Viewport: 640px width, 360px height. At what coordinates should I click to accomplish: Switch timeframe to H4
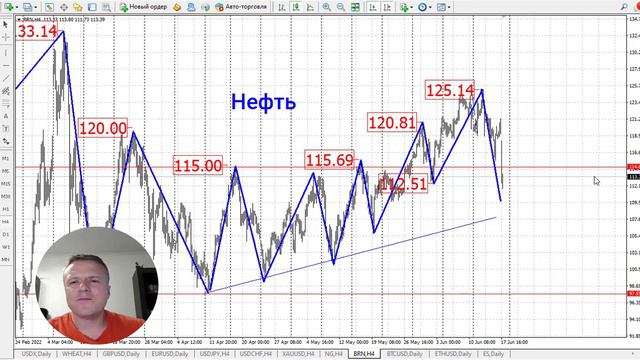pos(6,222)
